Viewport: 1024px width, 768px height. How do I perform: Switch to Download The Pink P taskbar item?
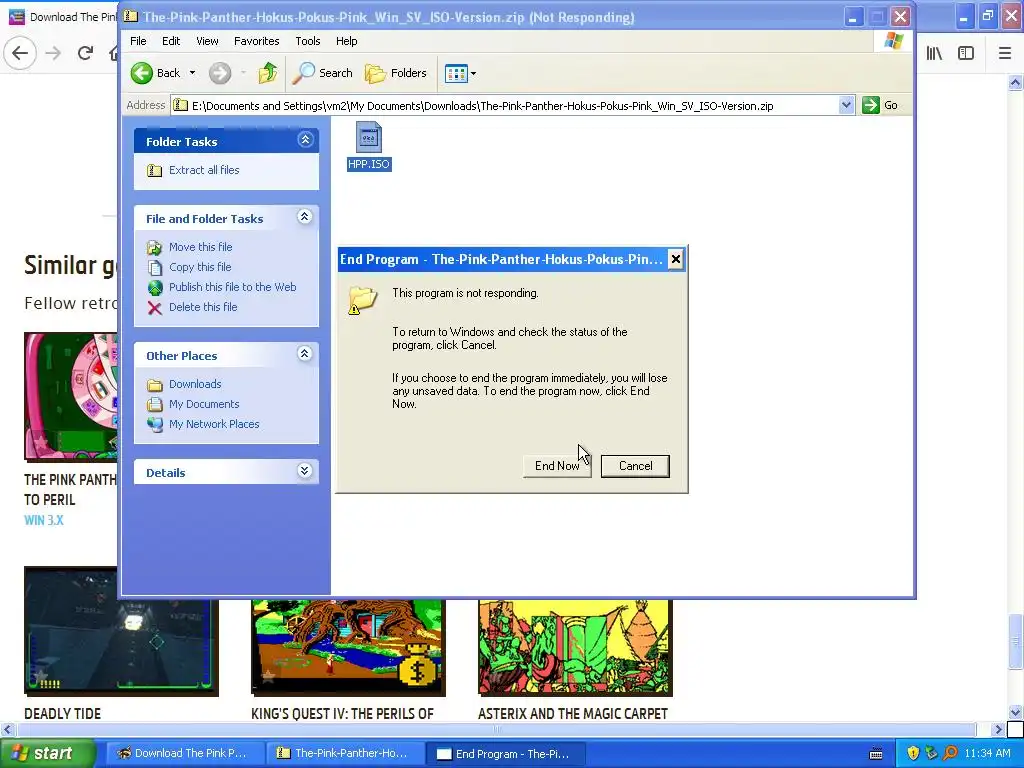pyautogui.click(x=185, y=754)
